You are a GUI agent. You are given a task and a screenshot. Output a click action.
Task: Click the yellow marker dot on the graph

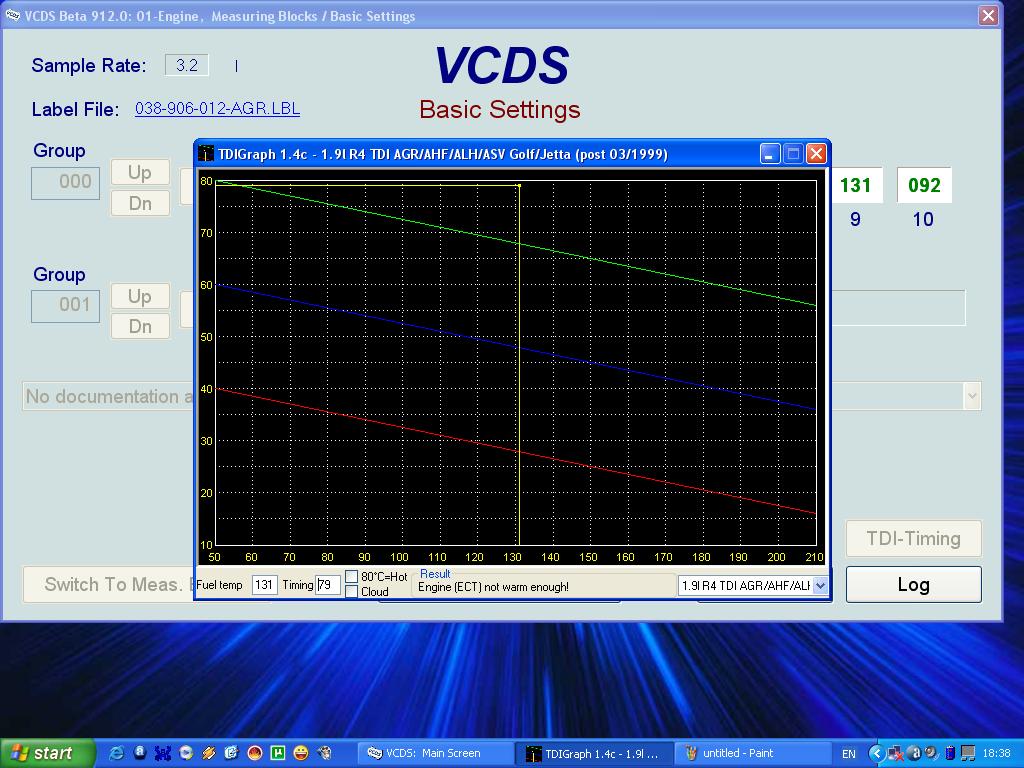[519, 185]
